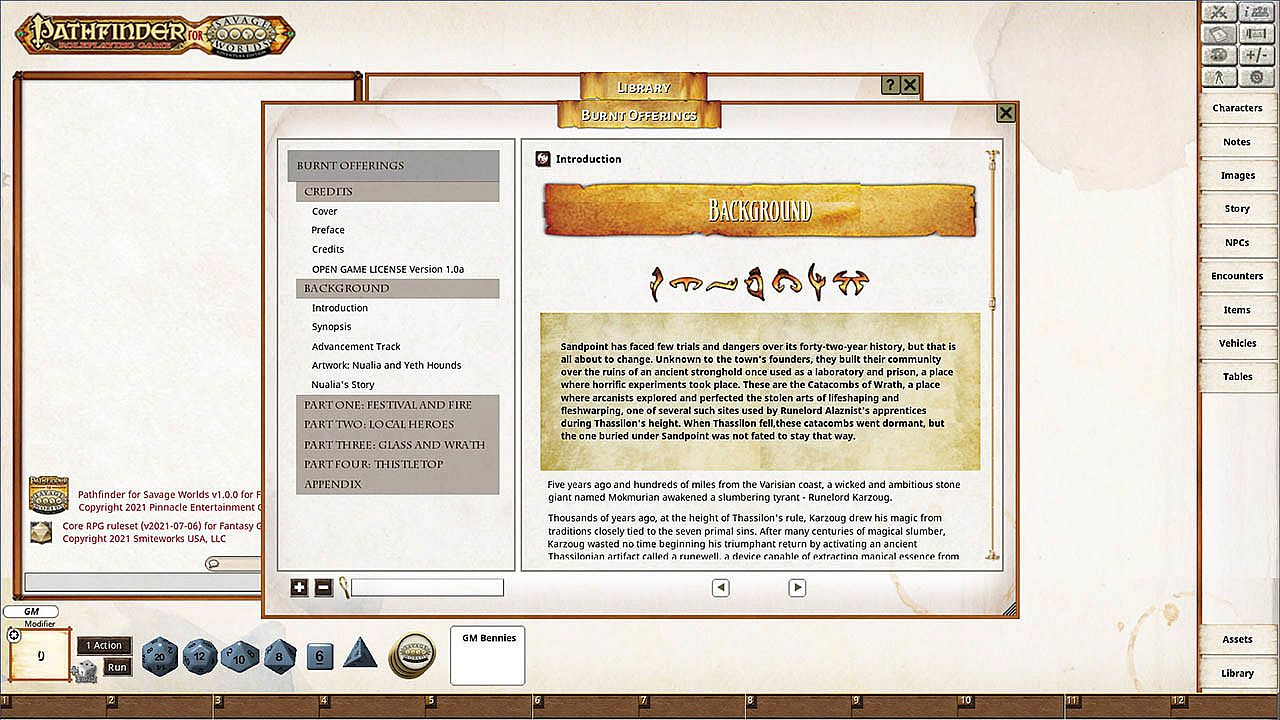
Task: Expand Part One: Festival and Fire
Action: click(398, 405)
